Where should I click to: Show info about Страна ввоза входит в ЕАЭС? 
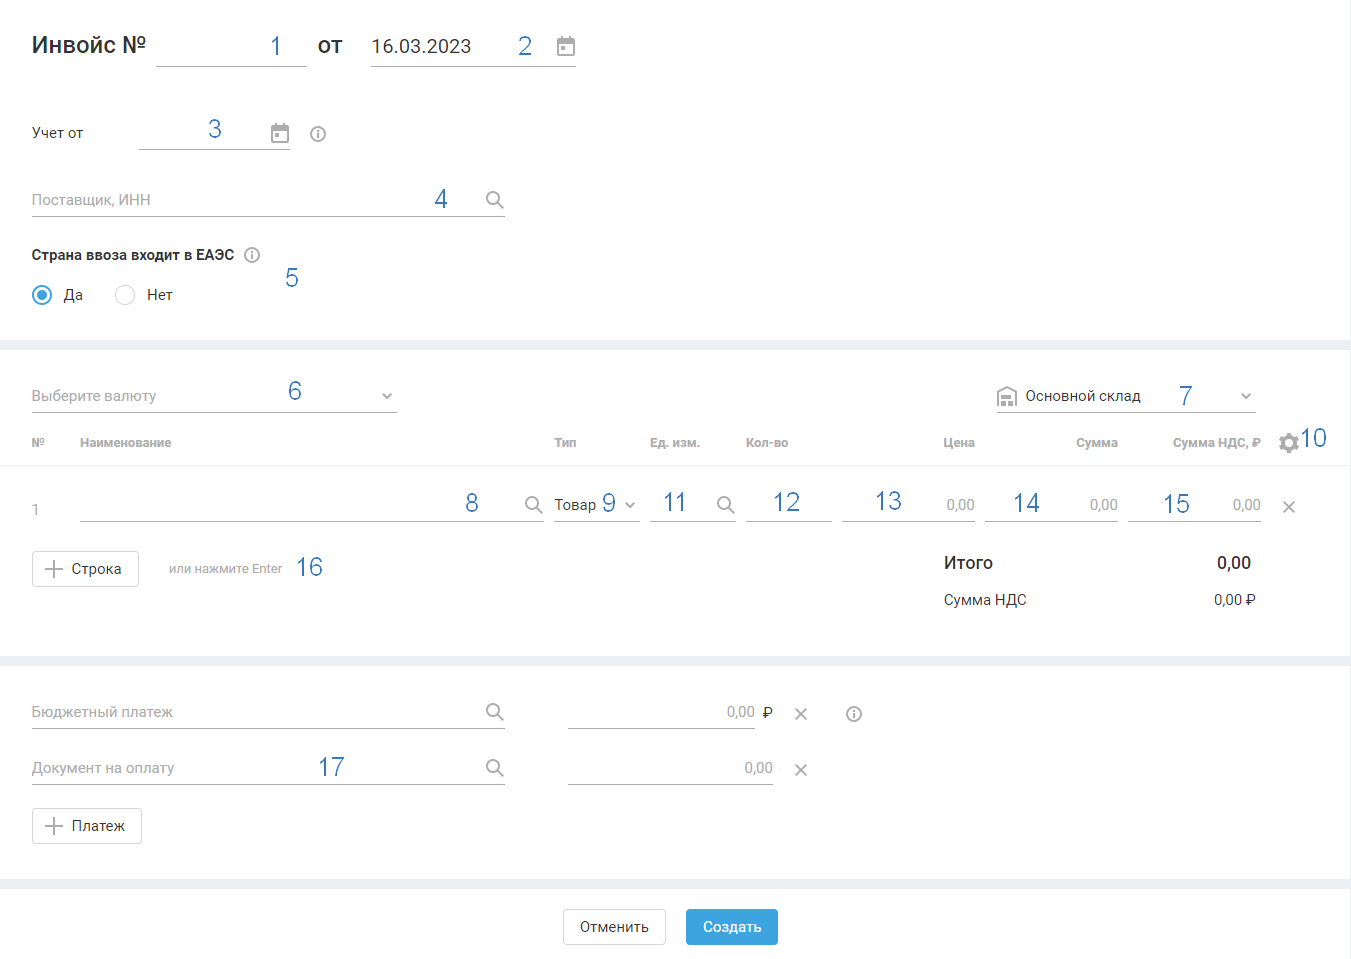[252, 255]
